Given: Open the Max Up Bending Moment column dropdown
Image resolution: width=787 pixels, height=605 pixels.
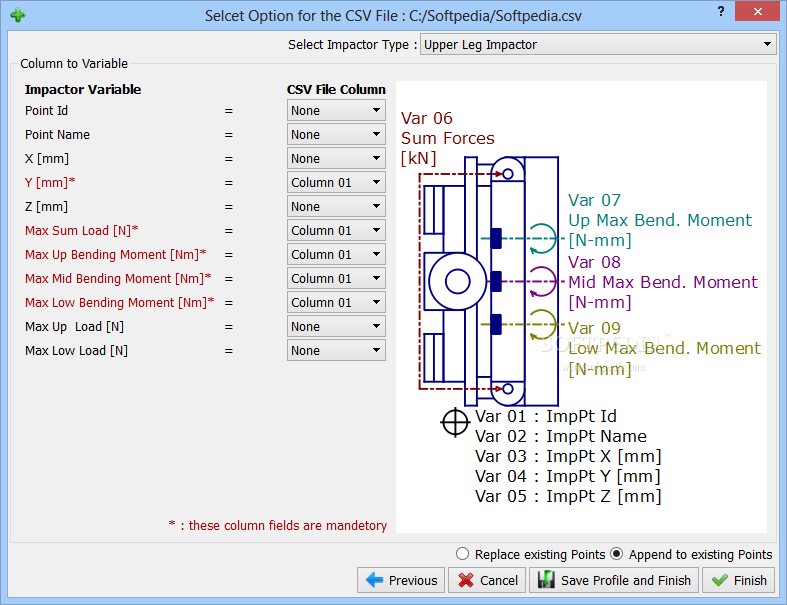Looking at the screenshot, I should coord(336,255).
